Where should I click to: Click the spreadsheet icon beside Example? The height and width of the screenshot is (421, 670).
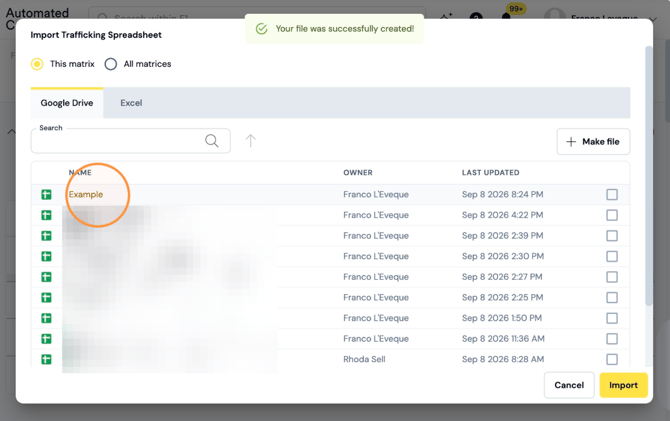(x=46, y=195)
